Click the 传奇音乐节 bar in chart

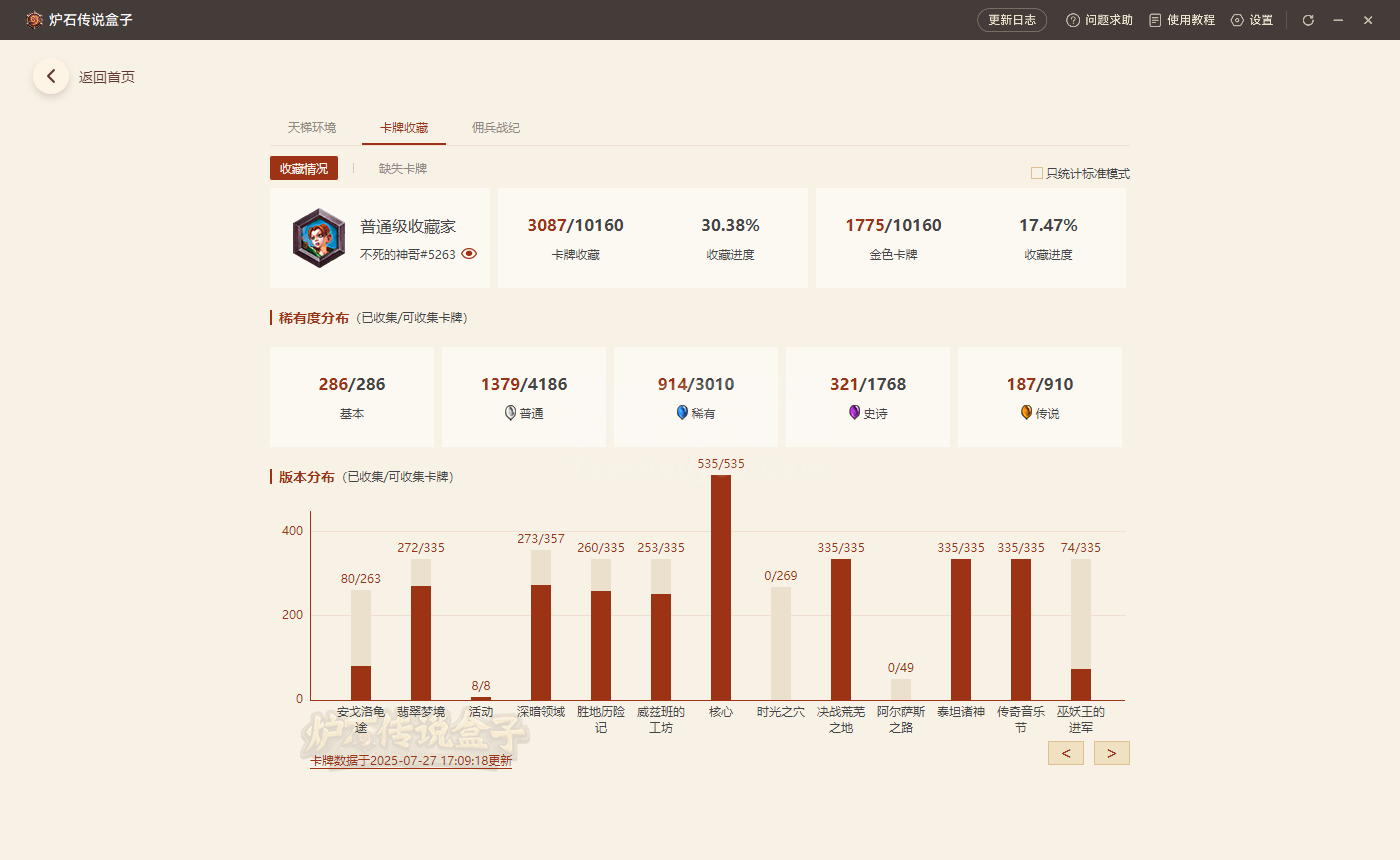(x=1021, y=630)
